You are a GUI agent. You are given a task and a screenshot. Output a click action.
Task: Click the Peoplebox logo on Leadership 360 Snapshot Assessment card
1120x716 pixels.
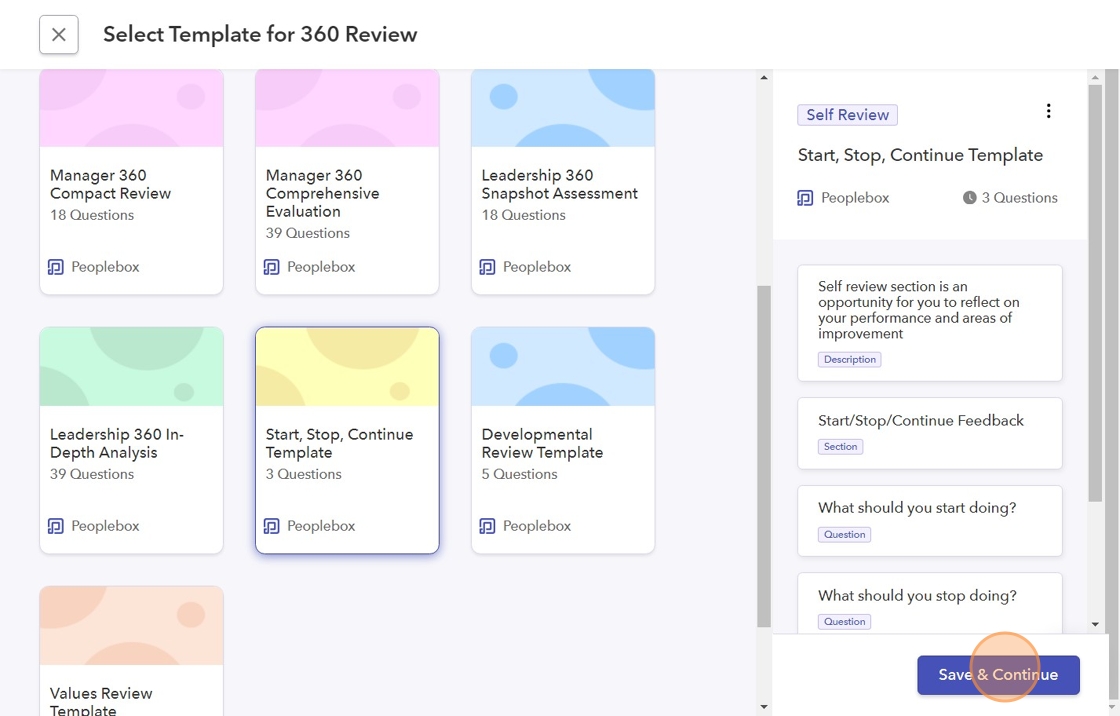point(487,267)
